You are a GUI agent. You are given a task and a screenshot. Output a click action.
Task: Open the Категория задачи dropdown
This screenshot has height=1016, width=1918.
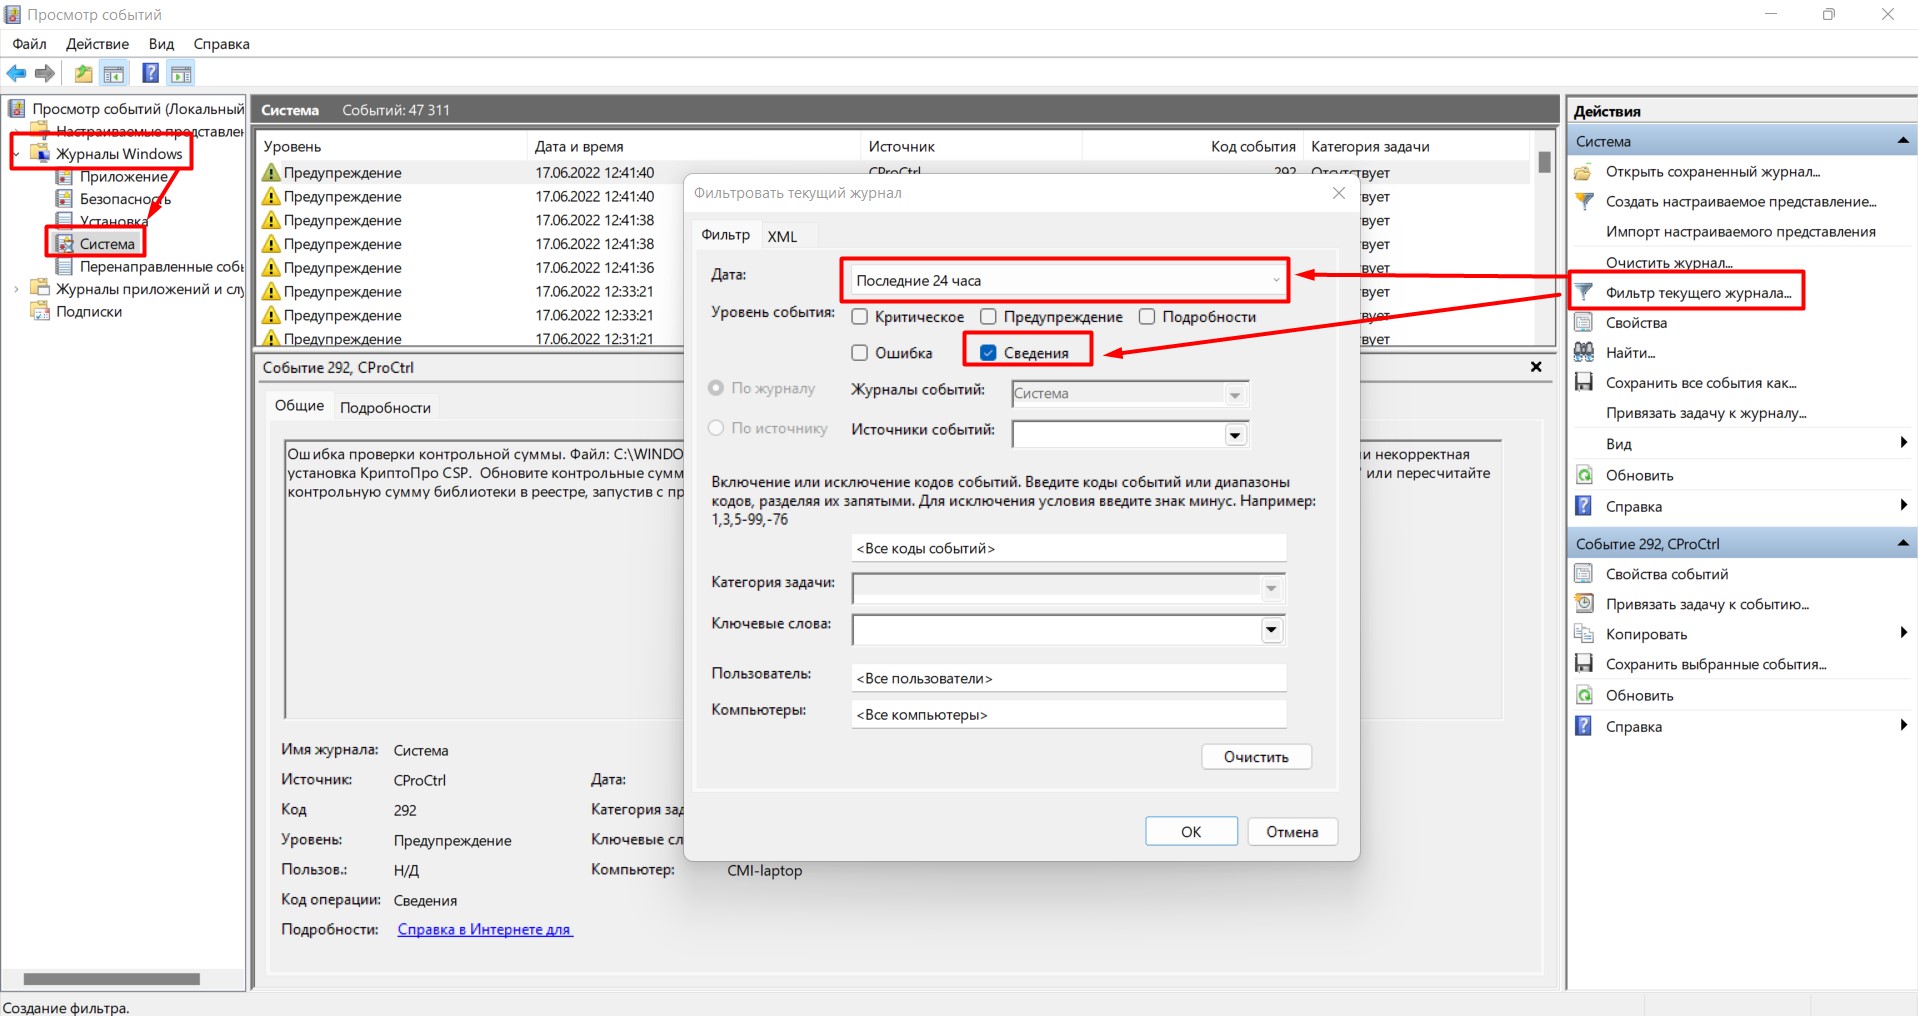click(1271, 589)
